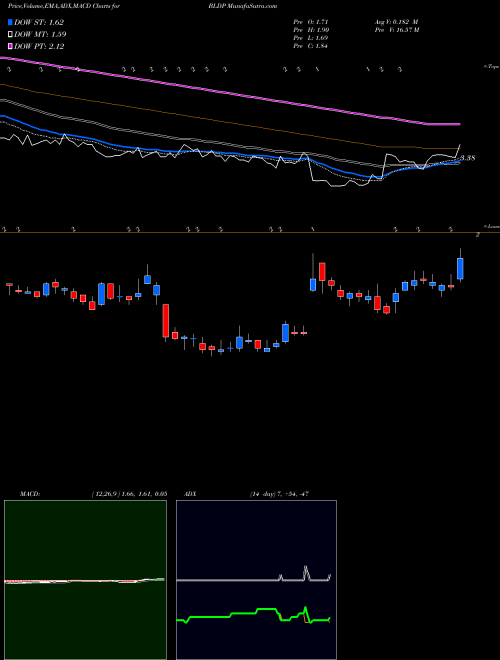This screenshot has width=500, height=660.
Task: Click the 'ADX' panel label
Action: point(190,494)
